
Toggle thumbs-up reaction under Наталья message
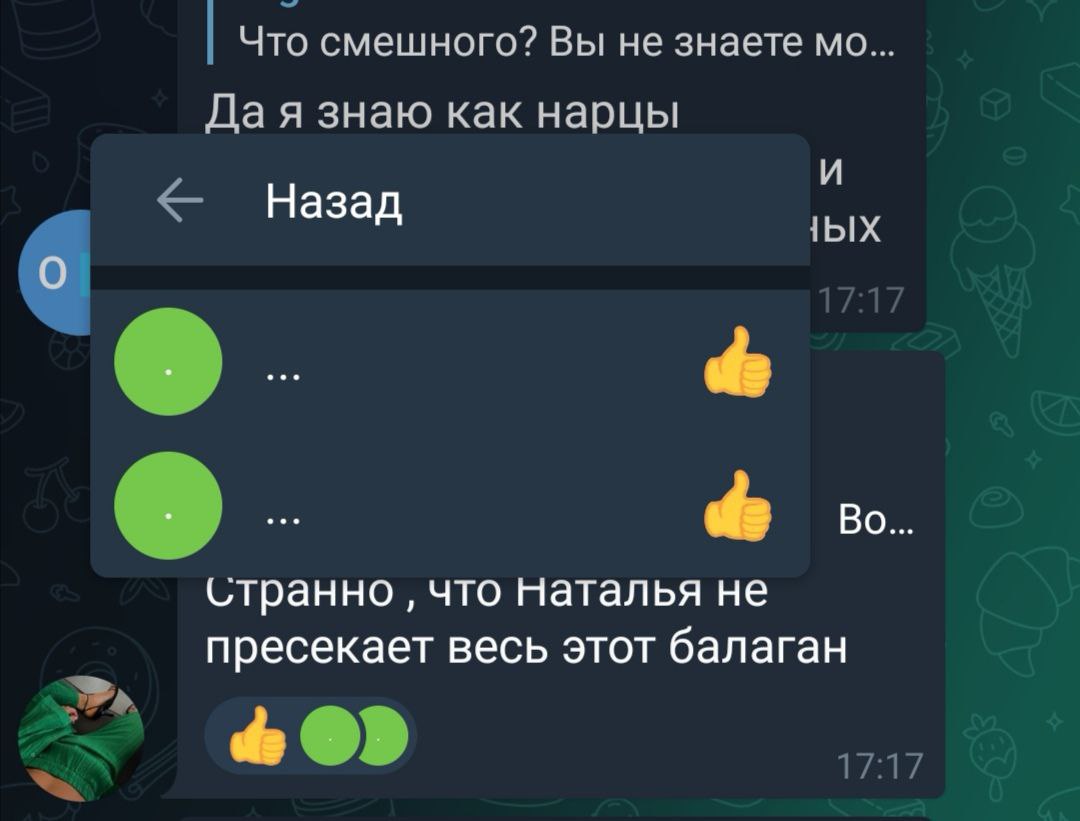coord(258,736)
